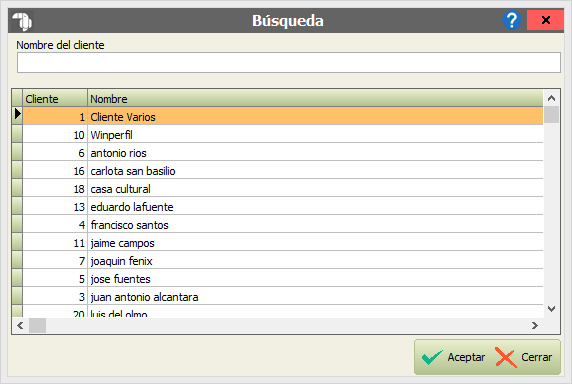Focus the Nombre del cliente search field
572x384 pixels.
click(289, 62)
